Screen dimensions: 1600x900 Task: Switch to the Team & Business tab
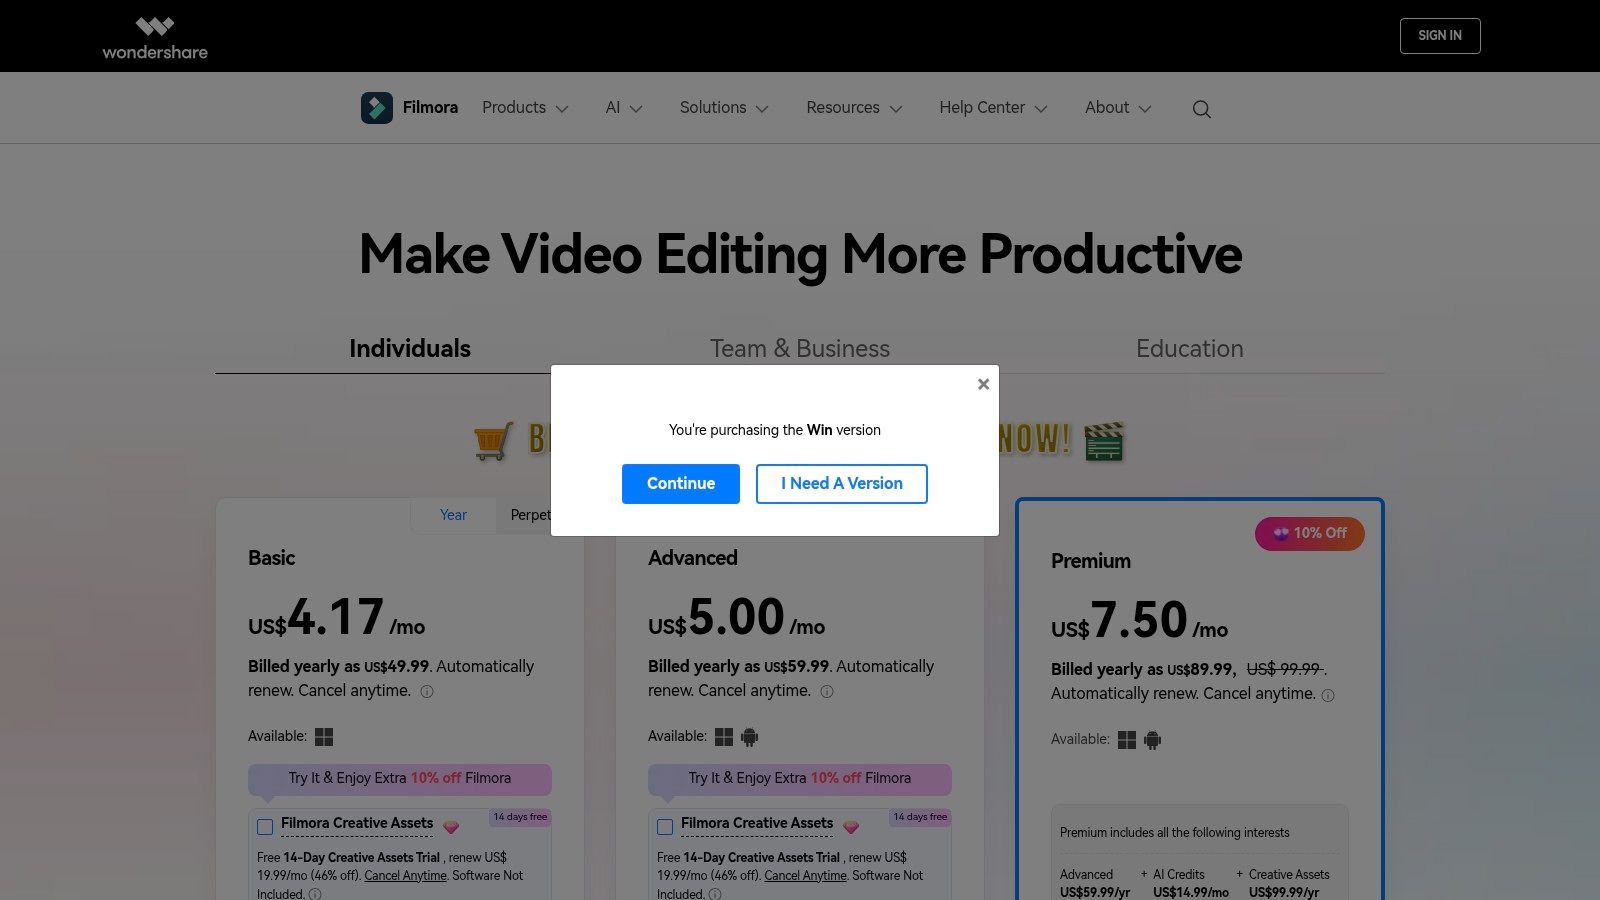click(x=800, y=348)
